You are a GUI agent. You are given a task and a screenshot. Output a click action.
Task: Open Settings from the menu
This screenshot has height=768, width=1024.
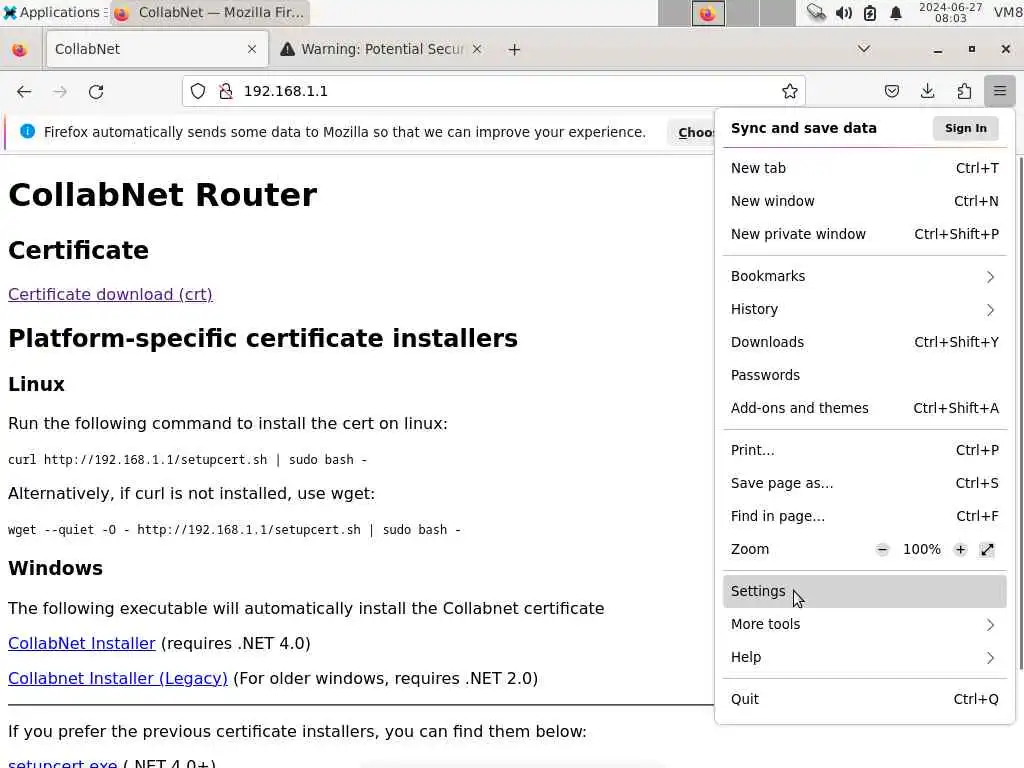tap(864, 591)
